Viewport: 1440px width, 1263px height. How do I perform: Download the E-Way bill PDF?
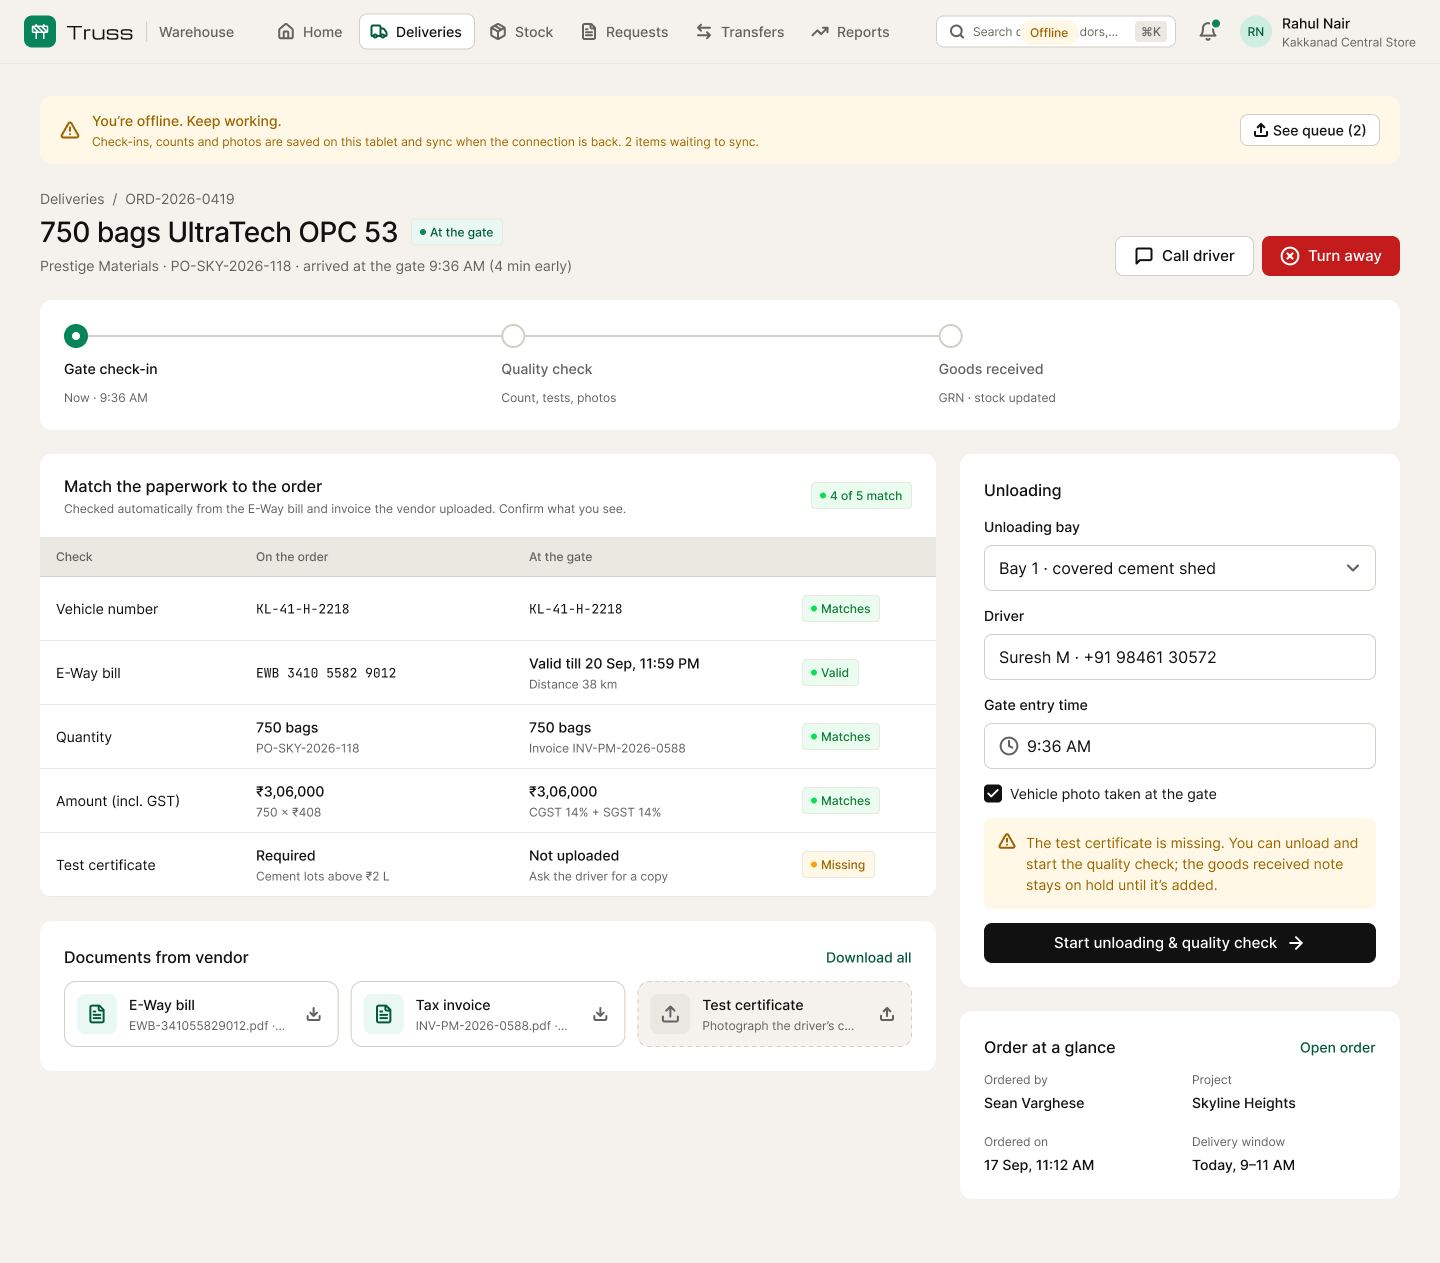click(314, 1014)
